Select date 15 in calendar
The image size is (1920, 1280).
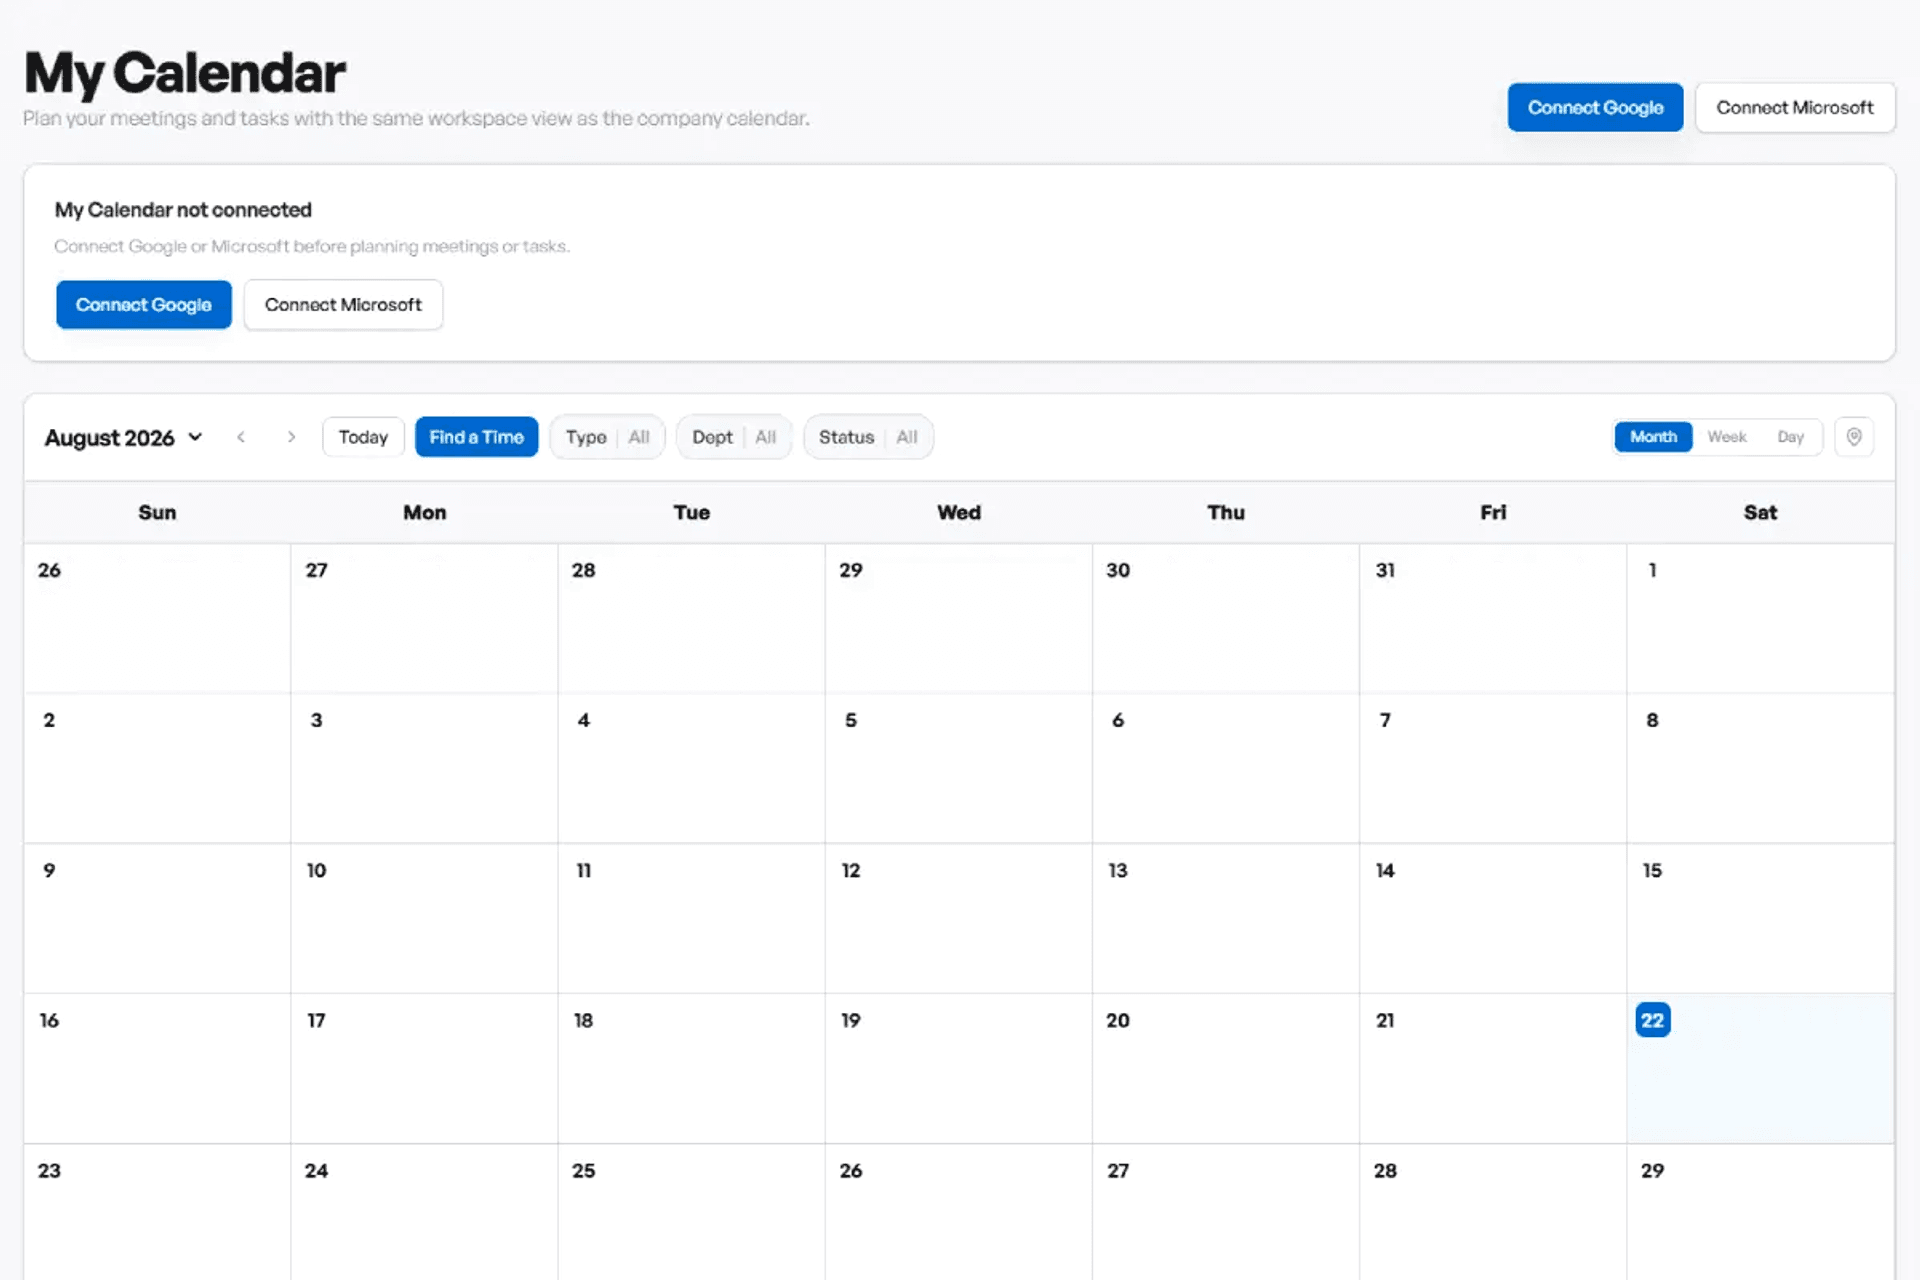point(1760,918)
